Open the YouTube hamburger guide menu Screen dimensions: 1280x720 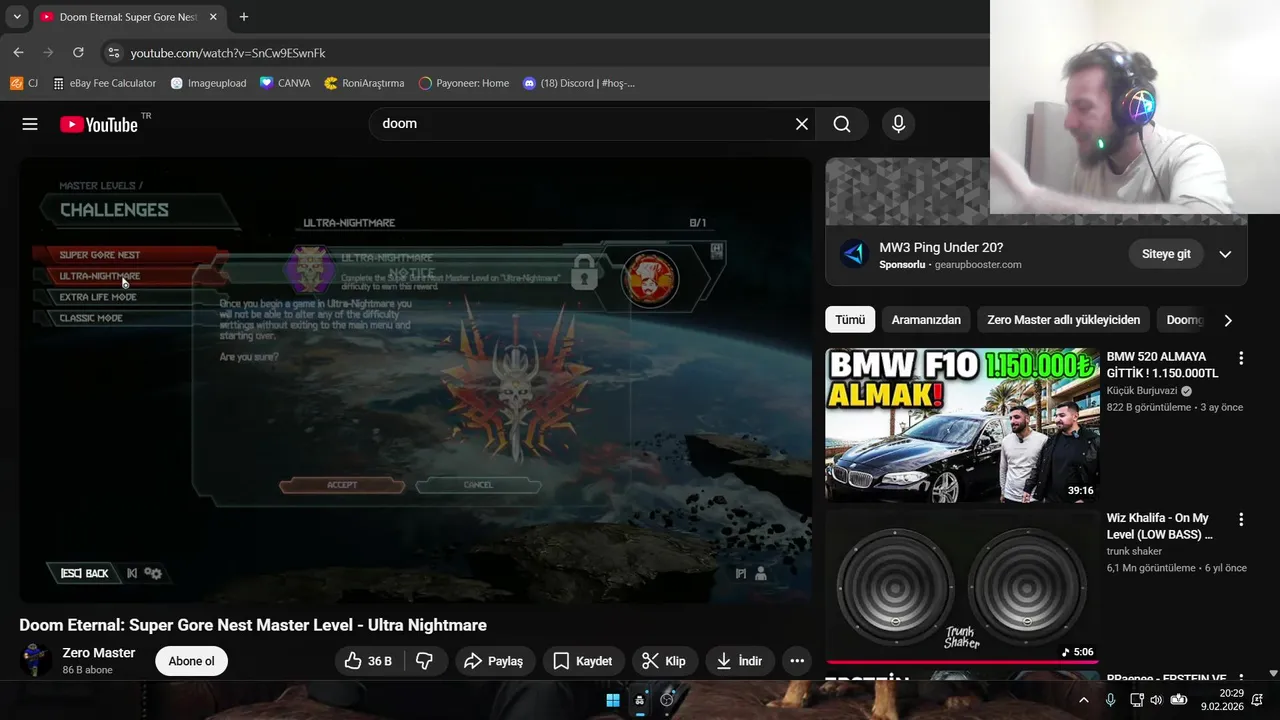(30, 124)
